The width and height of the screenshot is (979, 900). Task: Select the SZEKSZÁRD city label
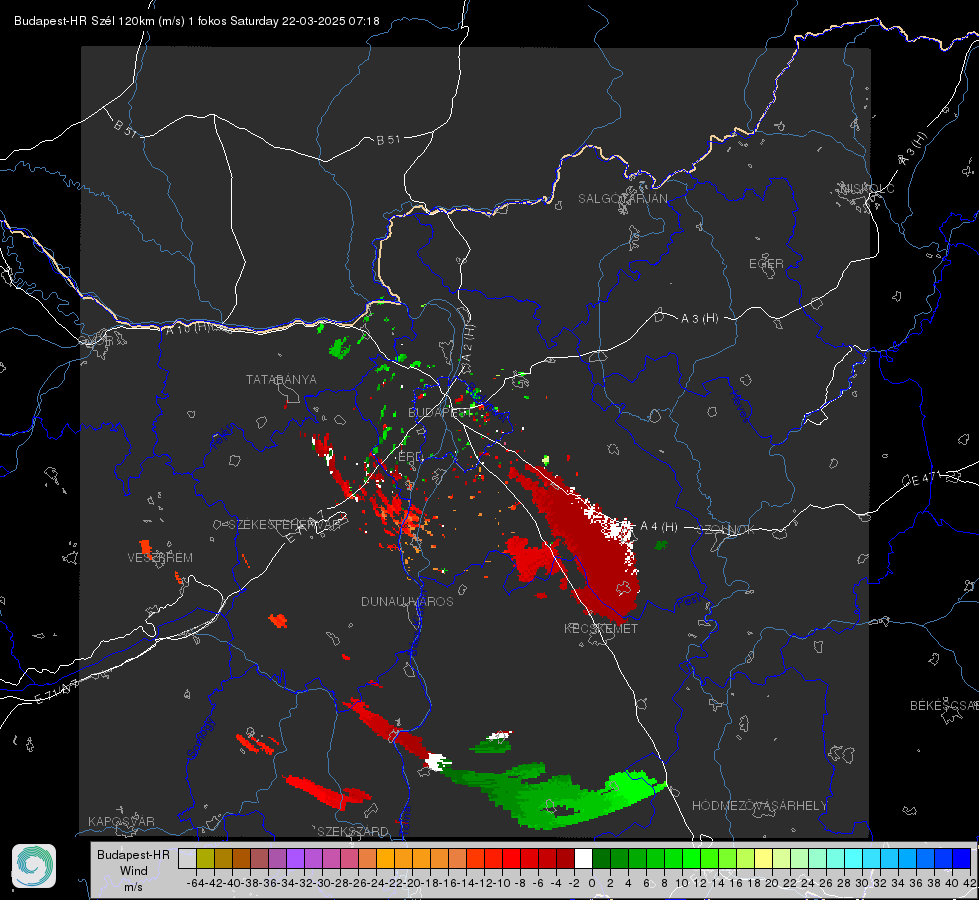[353, 831]
